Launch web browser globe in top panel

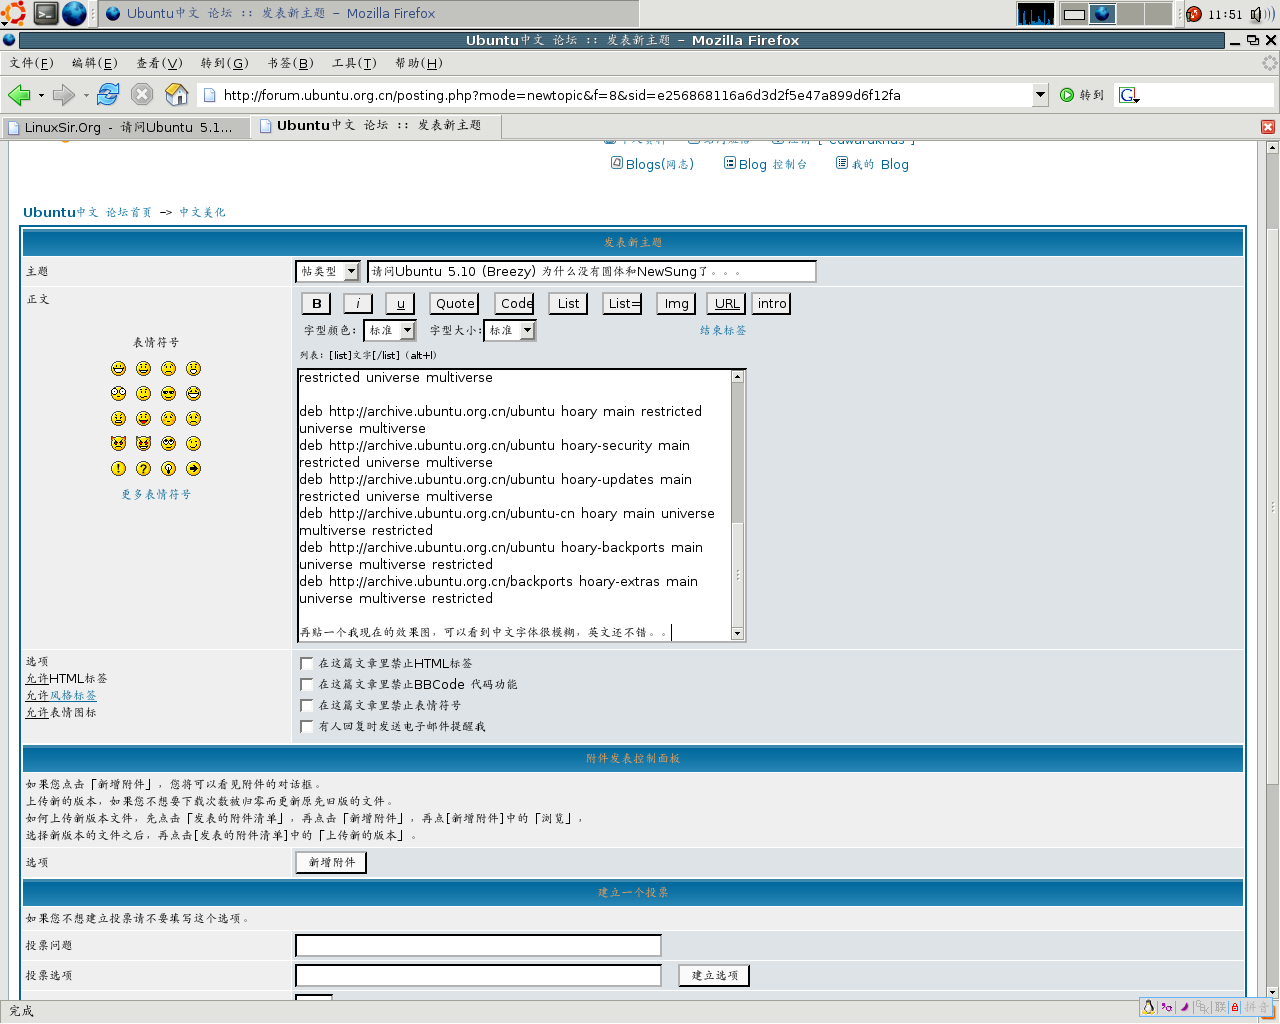[x=74, y=13]
